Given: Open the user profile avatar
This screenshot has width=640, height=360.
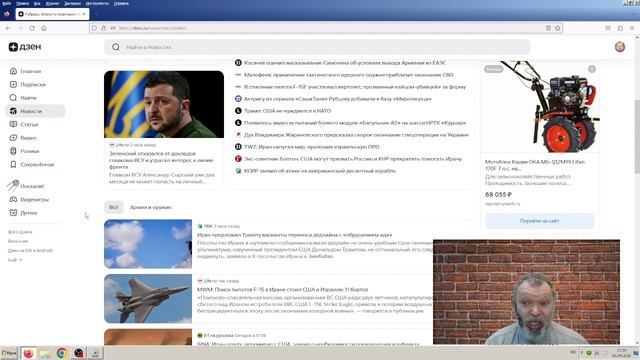Looking at the screenshot, I should click(x=620, y=47).
